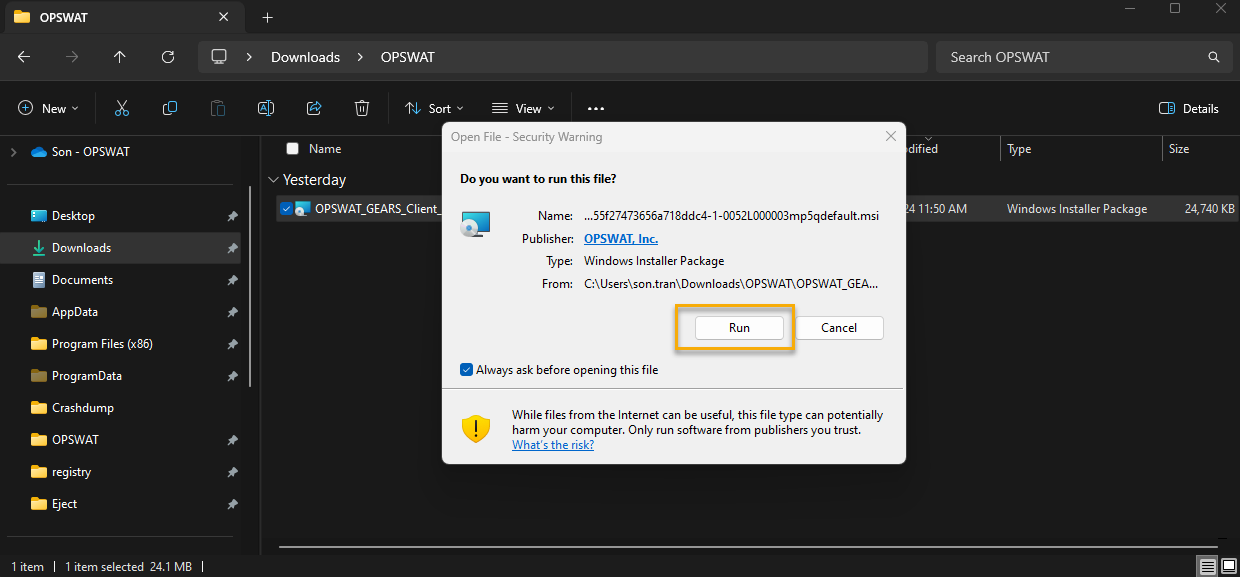Click the This PC monitor icon in address bar

pyautogui.click(x=219, y=57)
